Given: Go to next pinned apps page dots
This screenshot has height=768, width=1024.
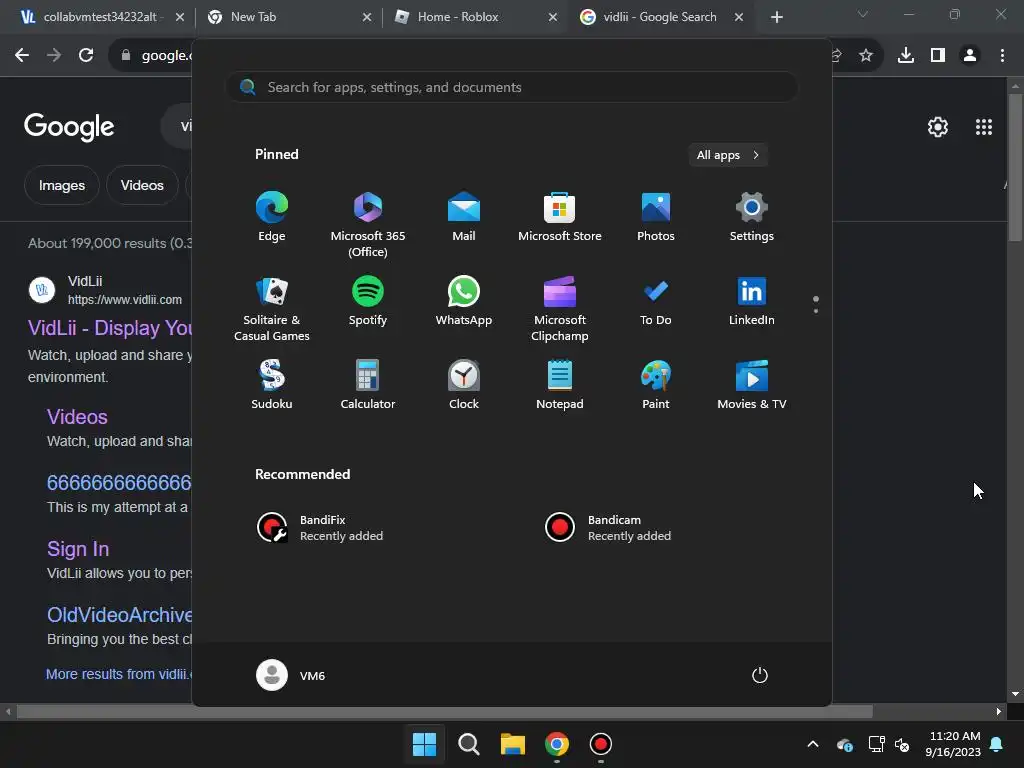Looking at the screenshot, I should pyautogui.click(x=816, y=304).
